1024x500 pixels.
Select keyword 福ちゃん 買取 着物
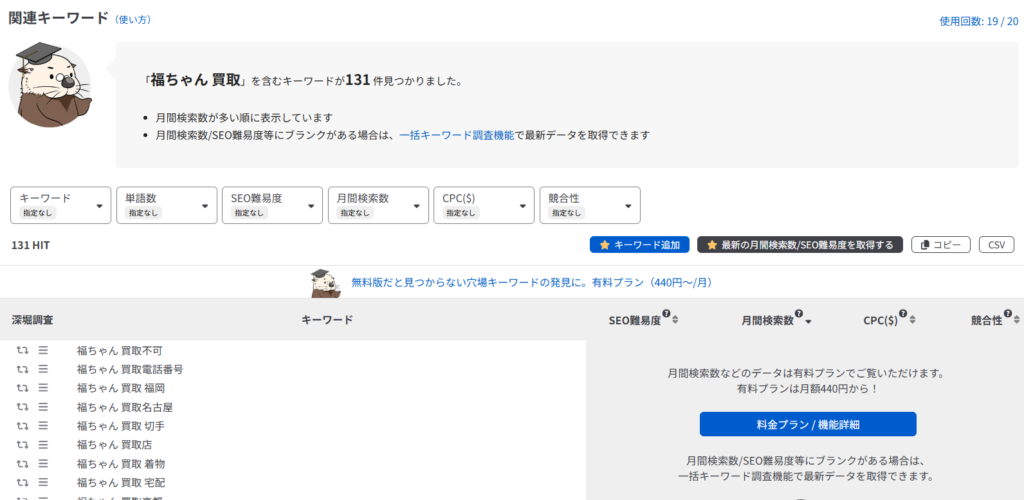pos(121,464)
